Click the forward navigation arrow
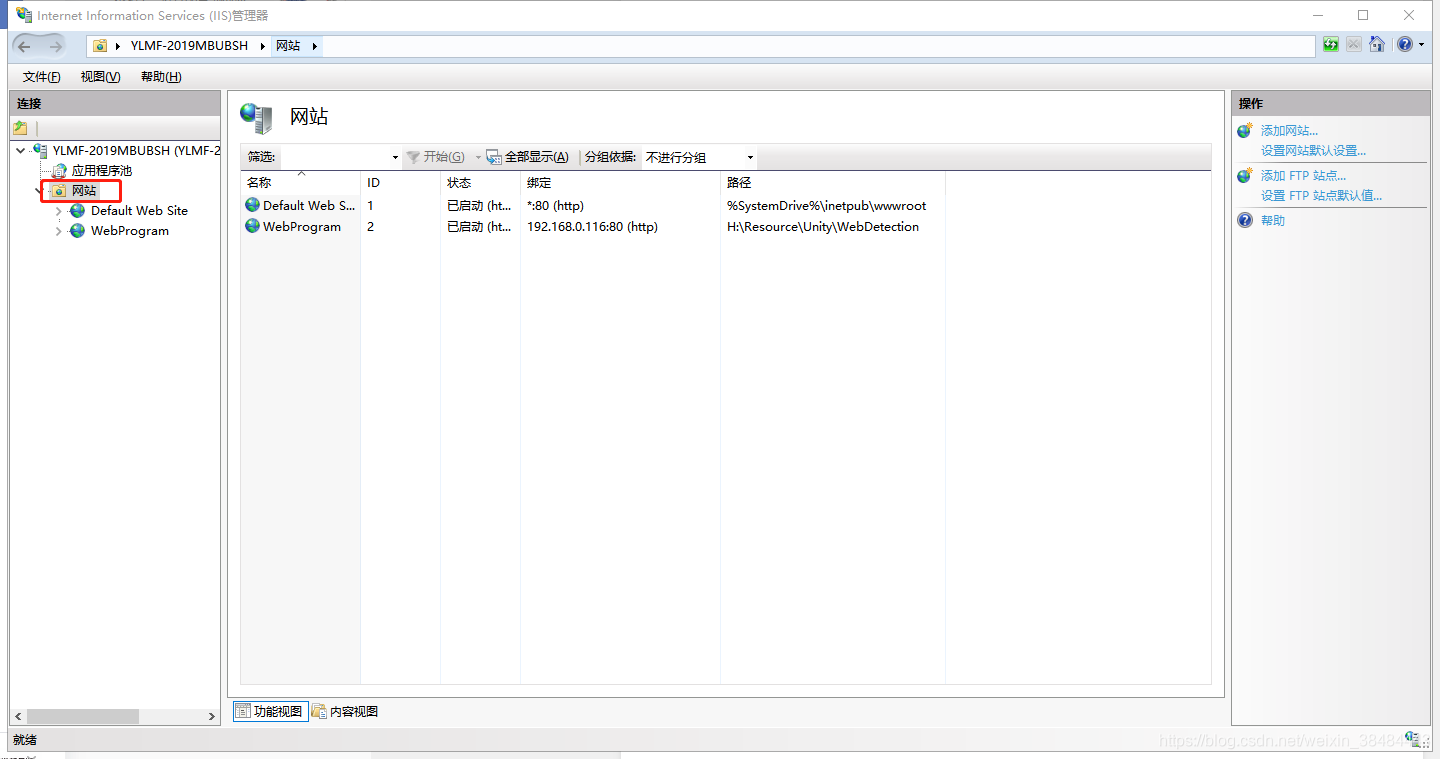Viewport: 1440px width, 759px height. pos(54,46)
